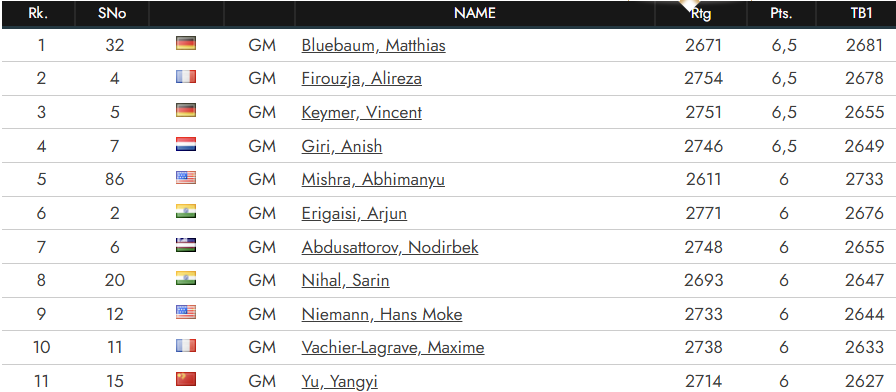The width and height of the screenshot is (896, 392).
Task: Open the Keymer, Vincent link
Action: point(361,113)
